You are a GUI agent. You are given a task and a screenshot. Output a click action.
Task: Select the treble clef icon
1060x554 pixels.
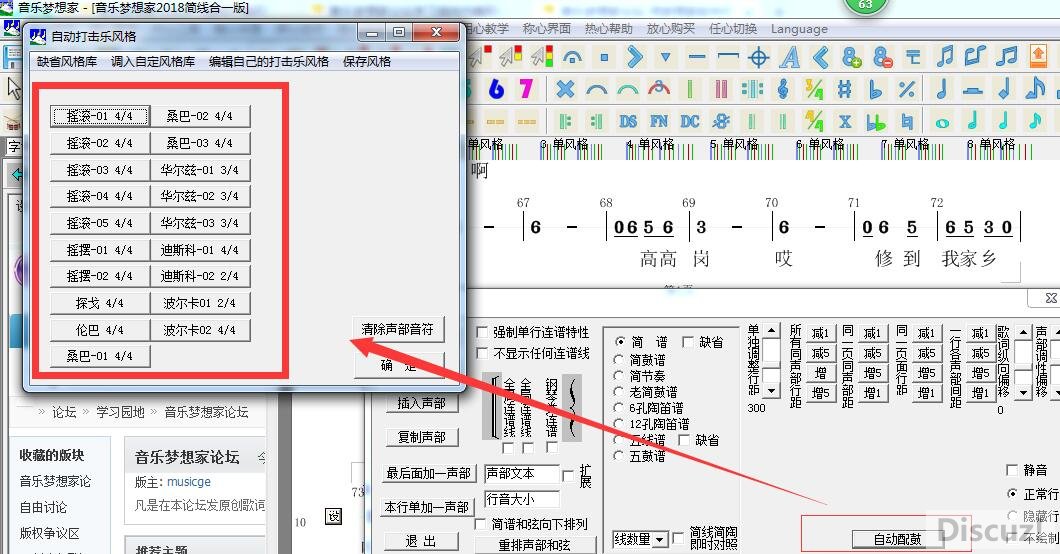[783, 89]
